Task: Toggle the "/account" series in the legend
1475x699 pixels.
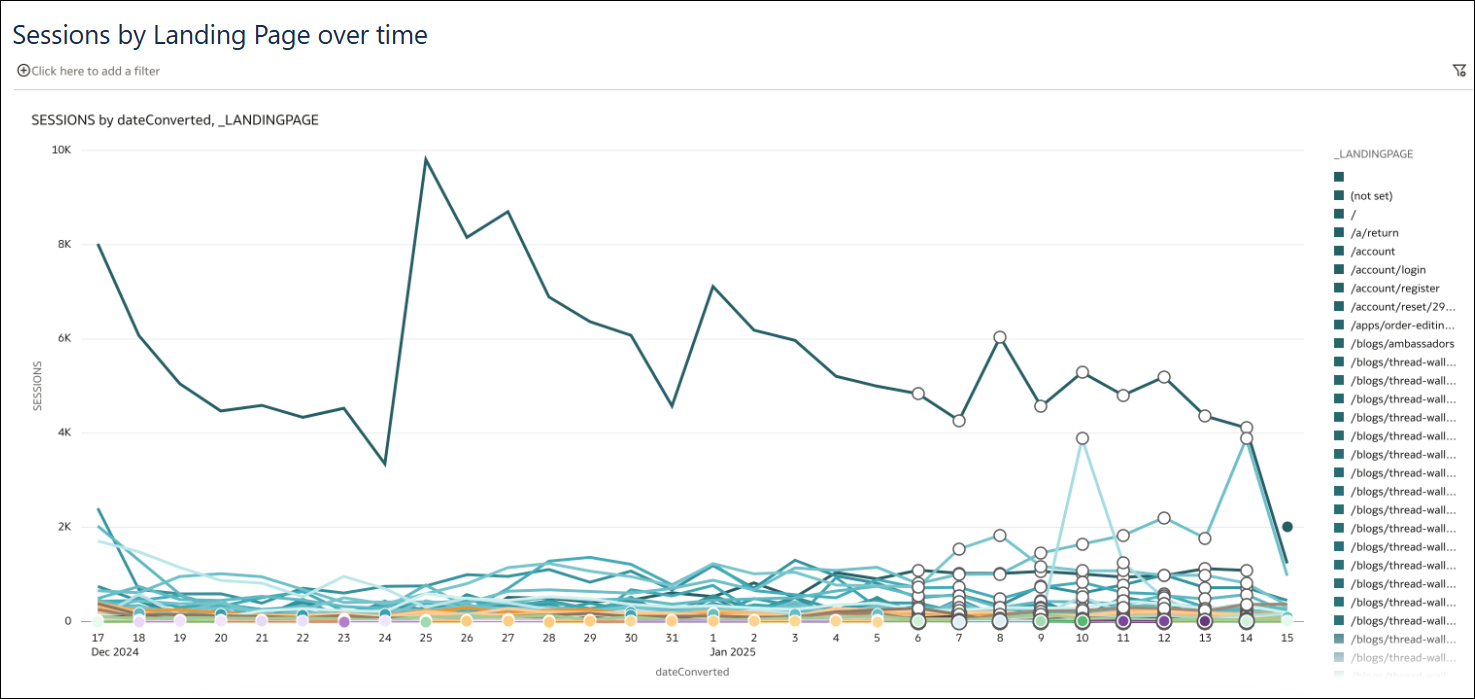Action: coord(1338,250)
